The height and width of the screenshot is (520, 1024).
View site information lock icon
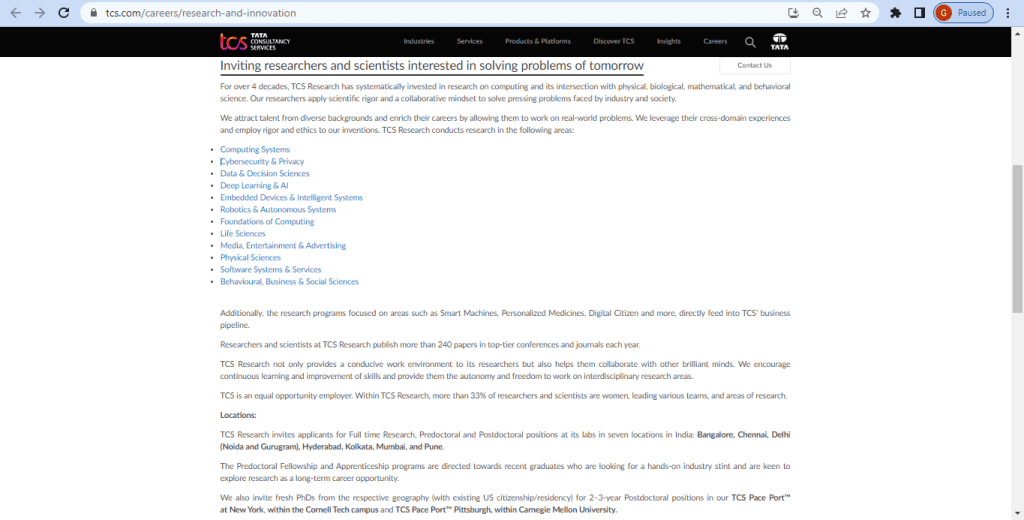[93, 12]
